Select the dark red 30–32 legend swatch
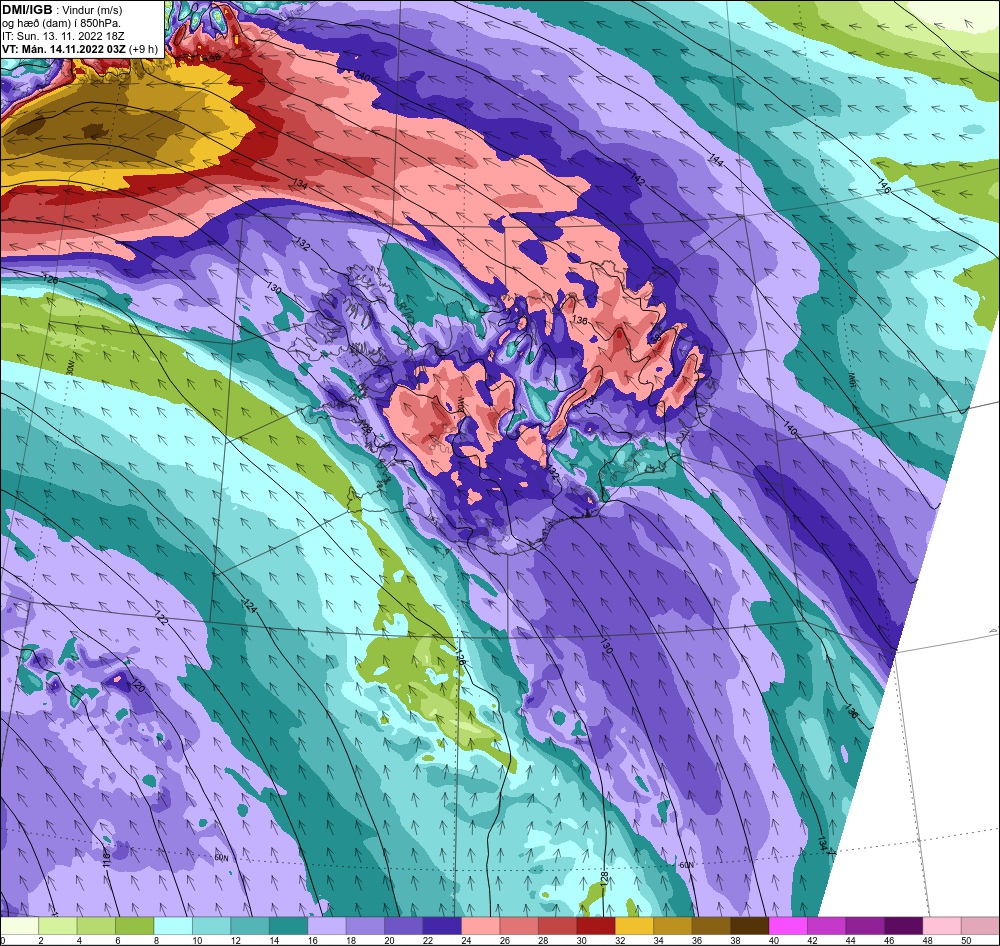 pyautogui.click(x=596, y=926)
